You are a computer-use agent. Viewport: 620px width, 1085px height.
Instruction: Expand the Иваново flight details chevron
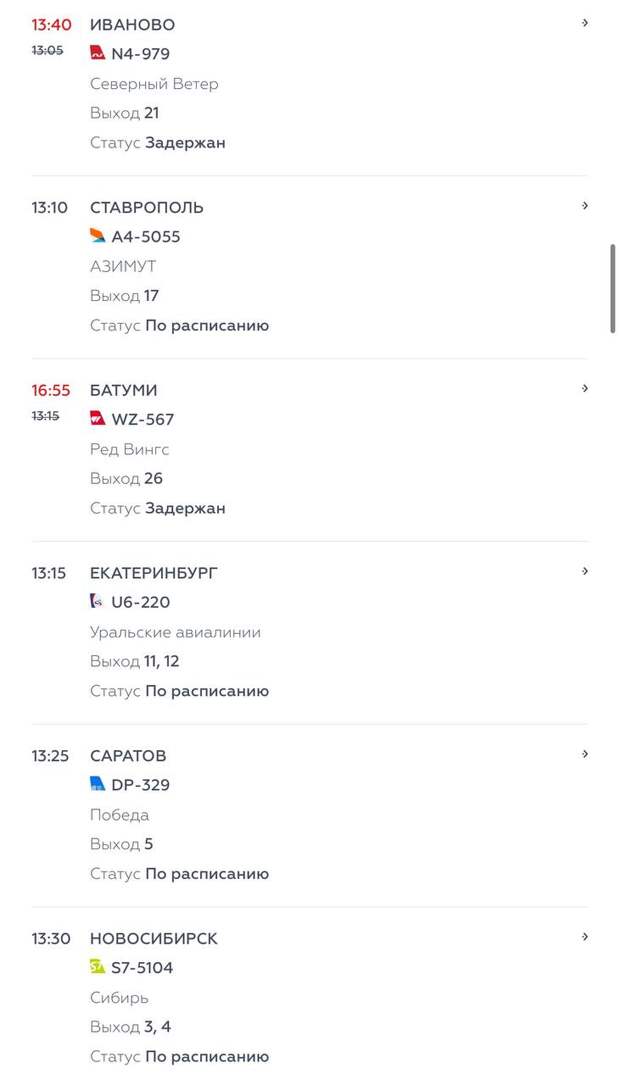coord(585,23)
